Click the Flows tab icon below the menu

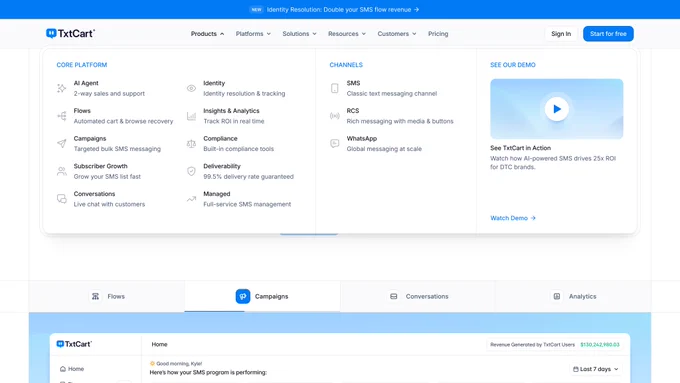[95, 296]
